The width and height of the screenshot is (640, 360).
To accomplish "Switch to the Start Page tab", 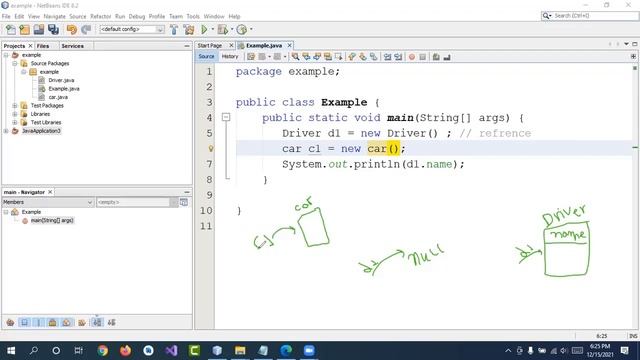I will coord(210,46).
